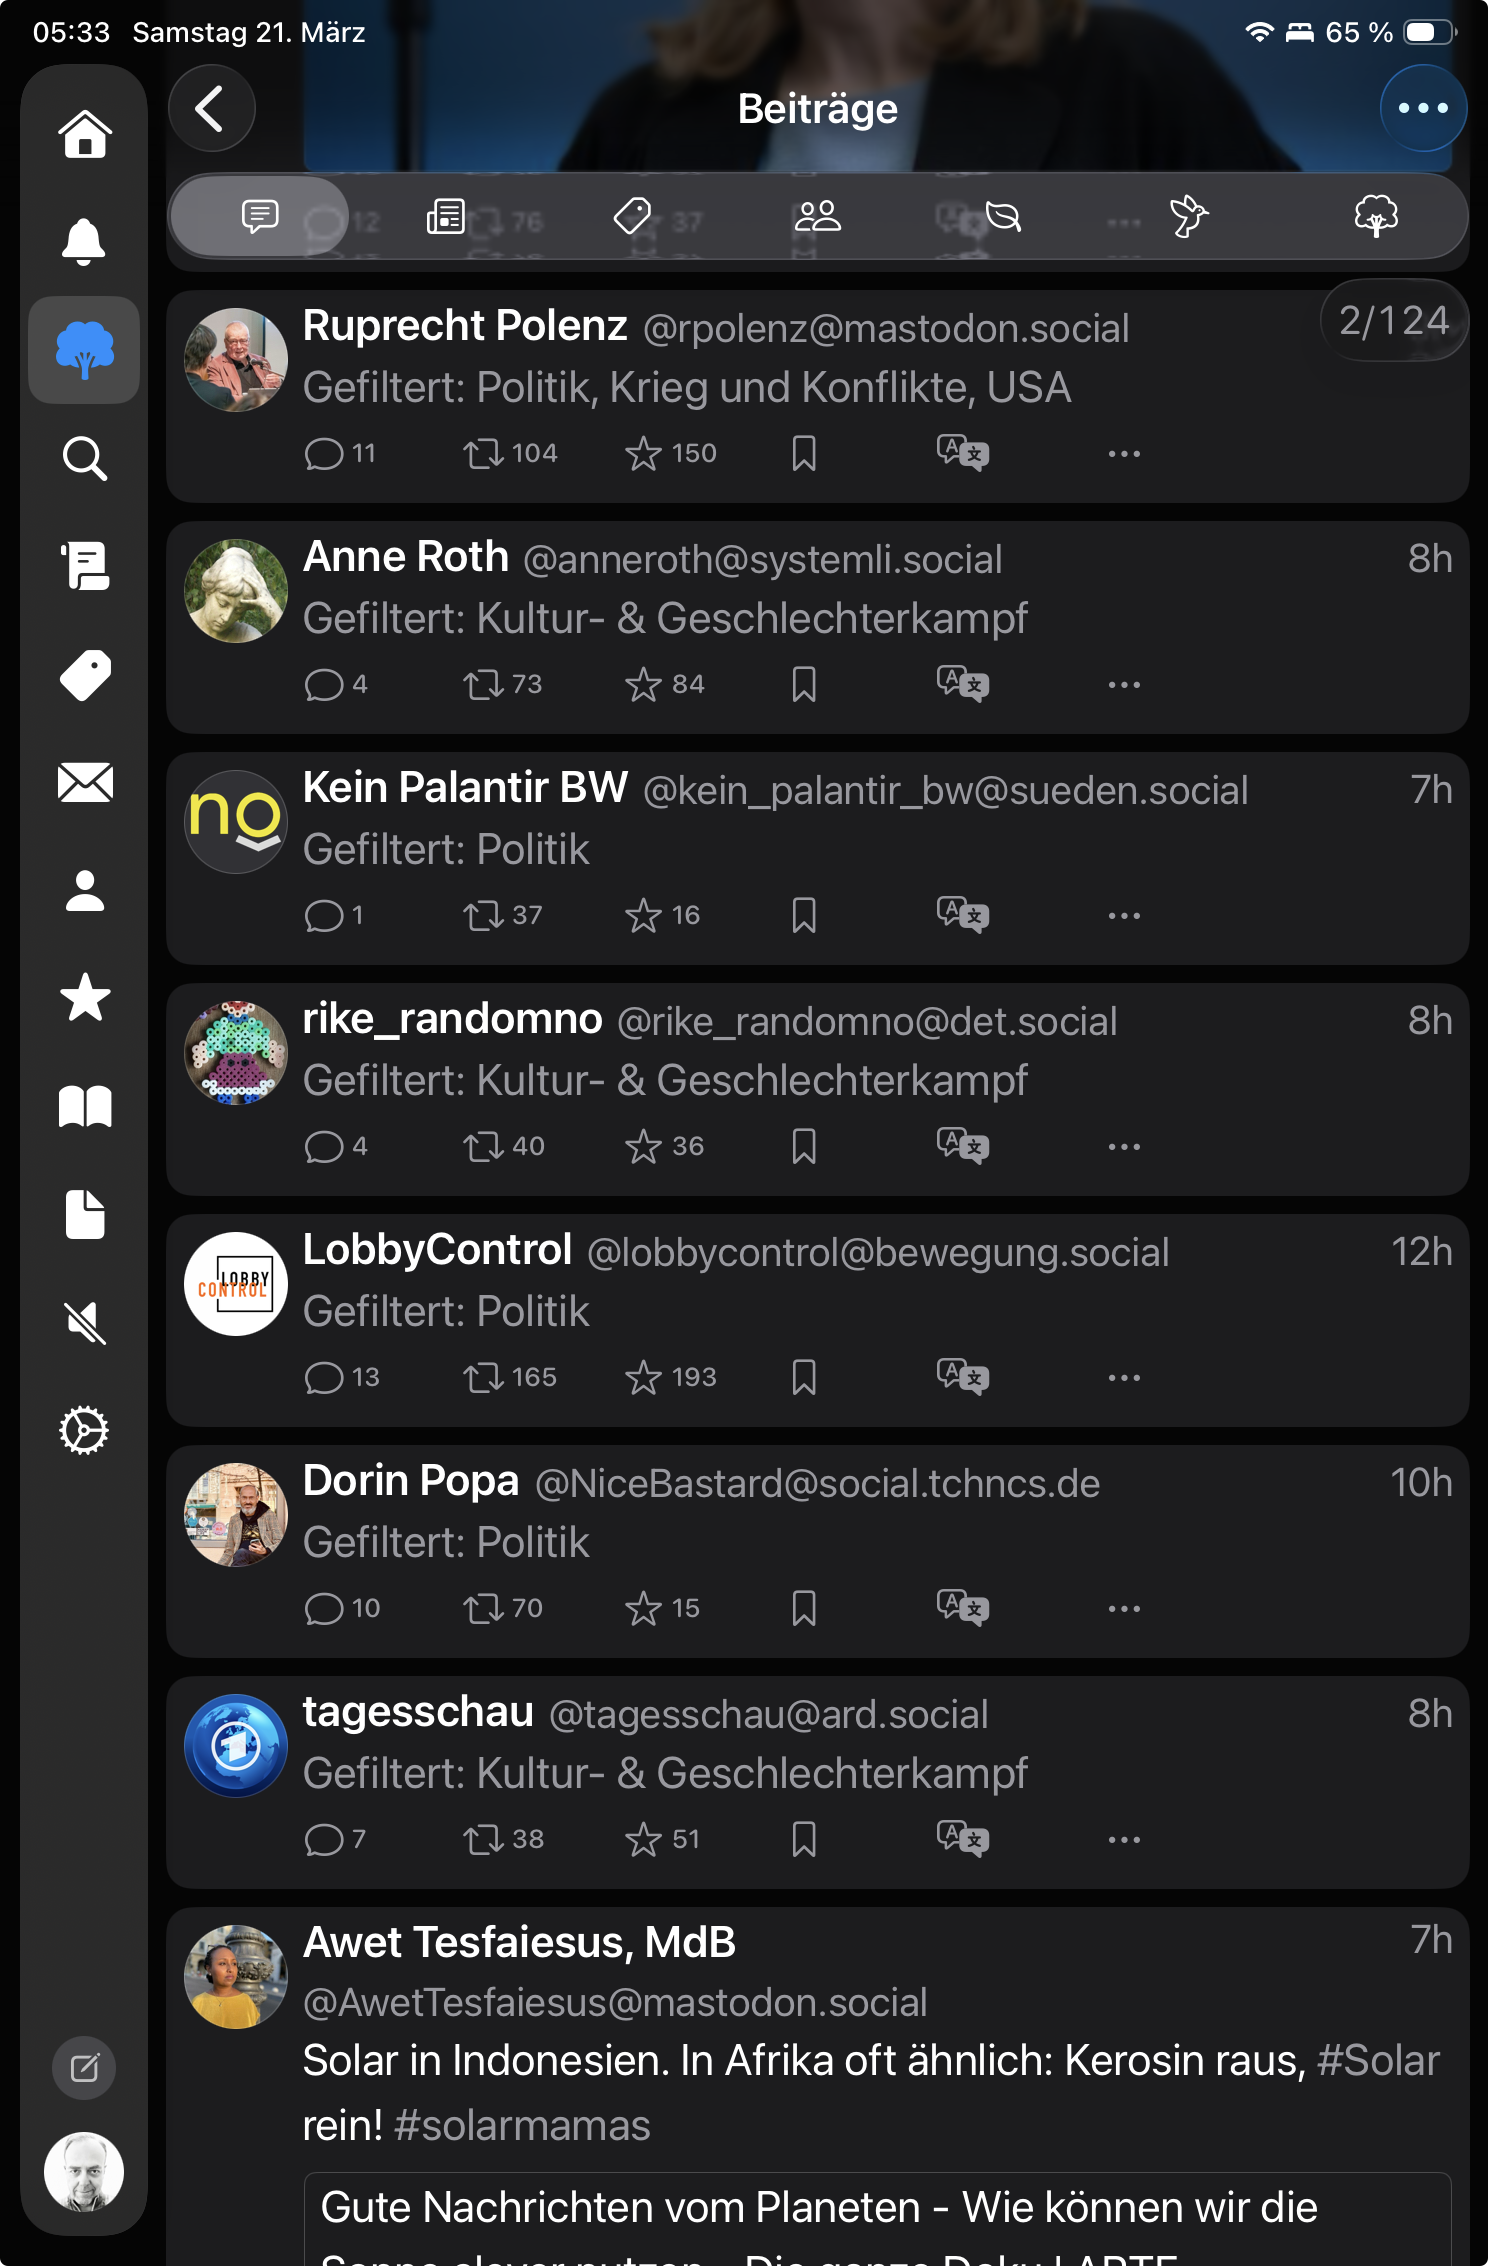Open the home timeline
The width and height of the screenshot is (1488, 2266).
click(84, 134)
